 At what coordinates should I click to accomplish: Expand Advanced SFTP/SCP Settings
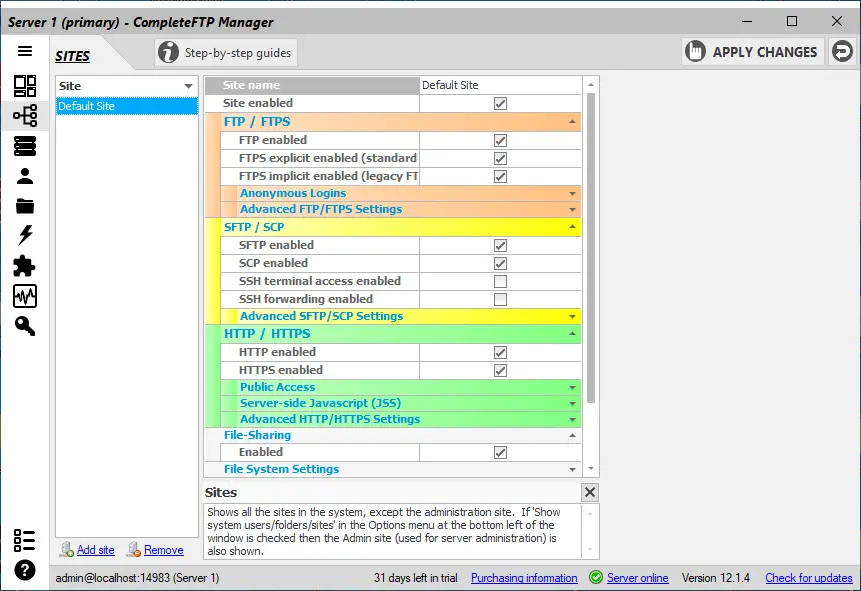pos(572,316)
